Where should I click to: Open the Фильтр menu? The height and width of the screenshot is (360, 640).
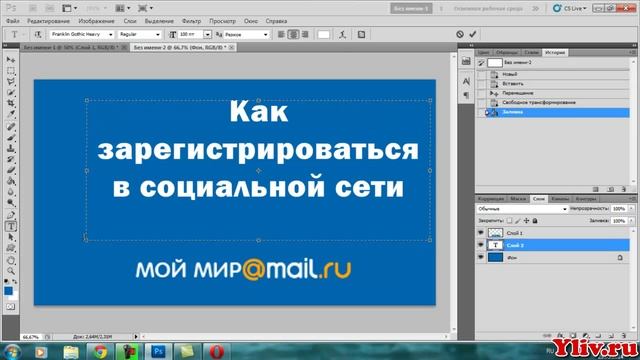click(191, 21)
